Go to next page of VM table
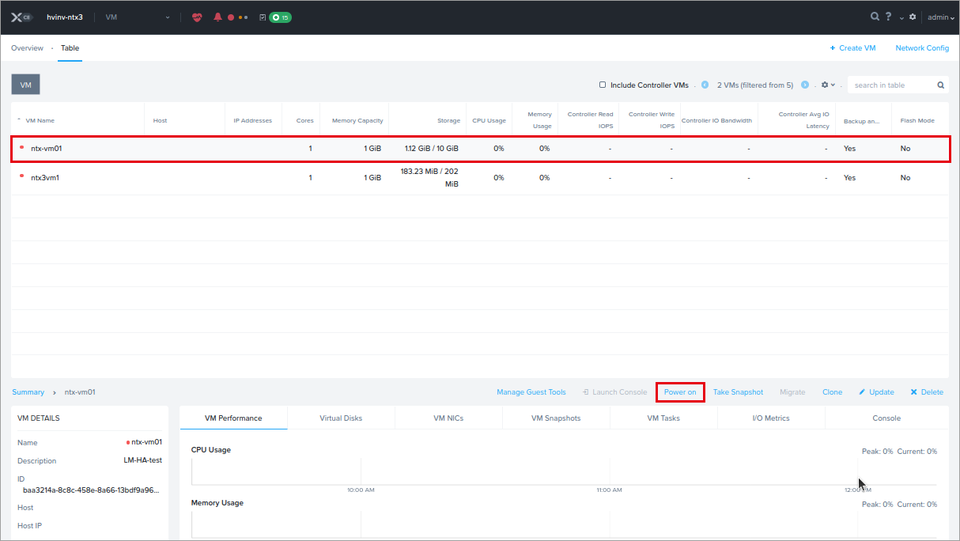 805,85
